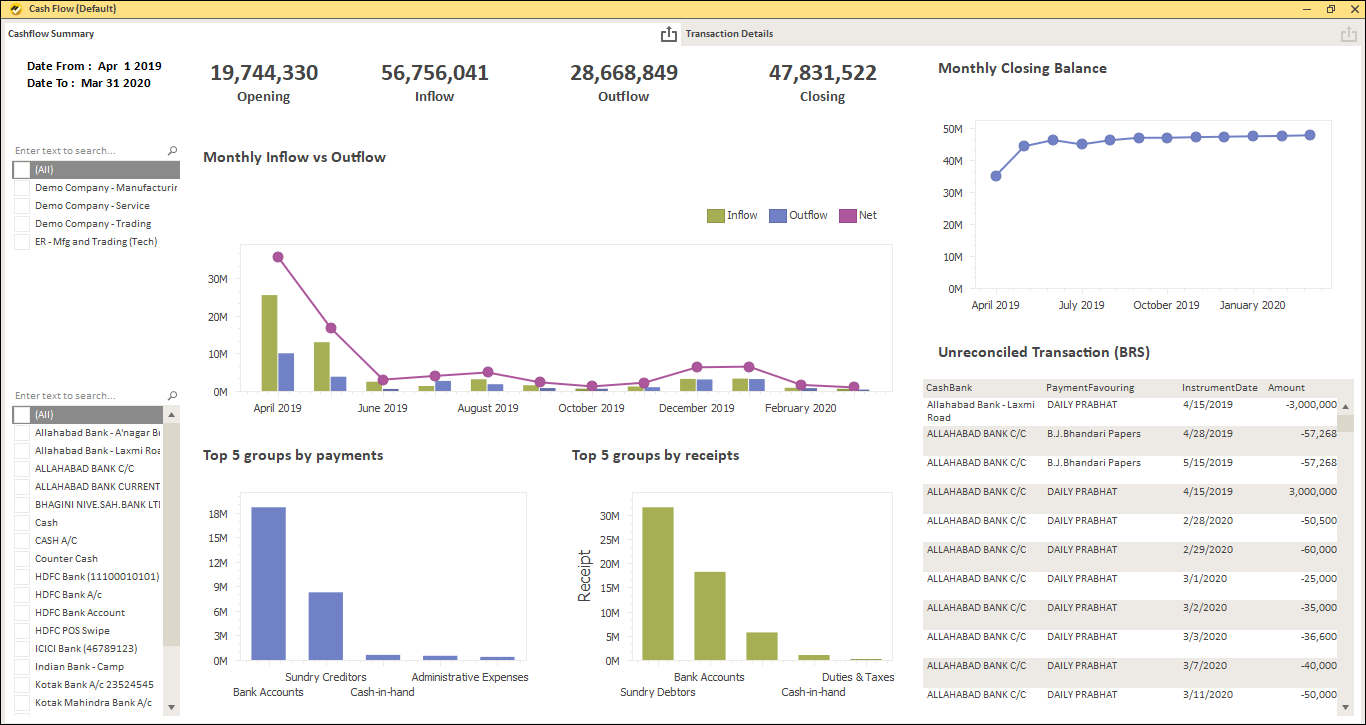The height and width of the screenshot is (725, 1366).
Task: Click the Monthly Closing Balance chart title
Action: click(x=1021, y=68)
